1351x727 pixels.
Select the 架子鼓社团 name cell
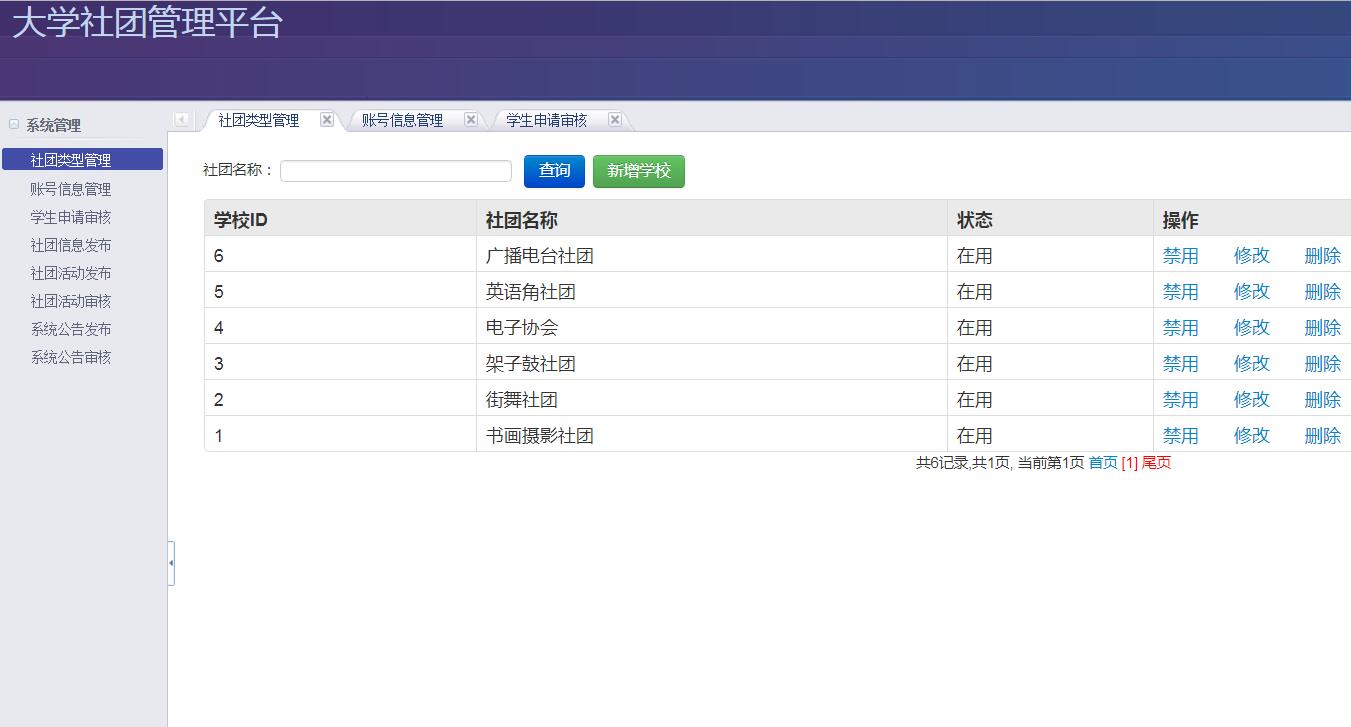pyautogui.click(x=712, y=364)
